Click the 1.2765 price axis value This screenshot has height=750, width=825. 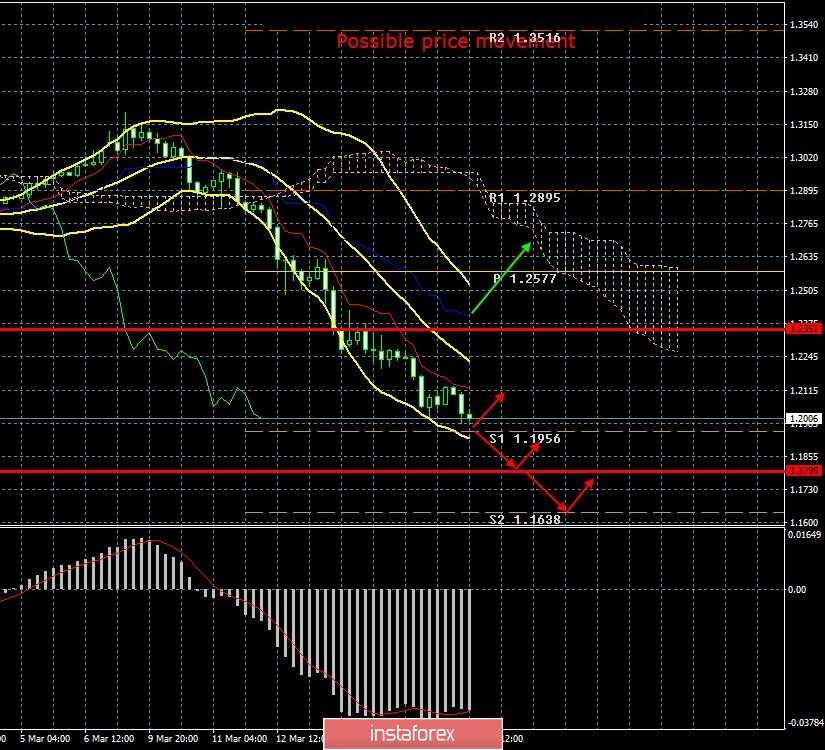click(804, 224)
